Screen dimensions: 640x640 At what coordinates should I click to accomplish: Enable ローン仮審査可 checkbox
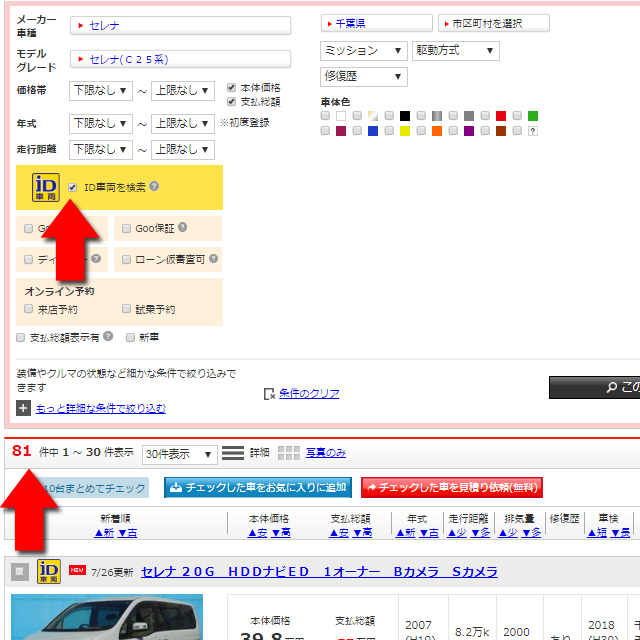(x=126, y=259)
